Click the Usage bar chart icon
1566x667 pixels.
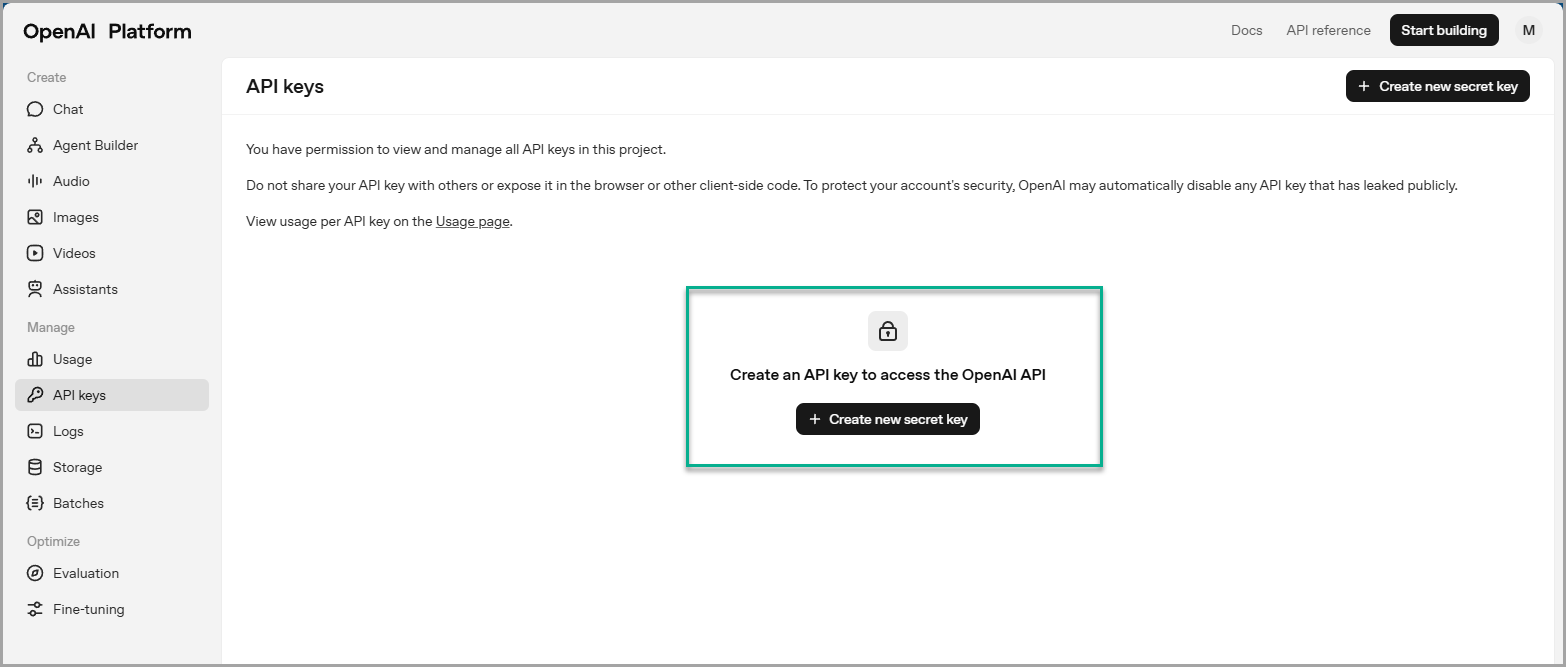coord(35,359)
